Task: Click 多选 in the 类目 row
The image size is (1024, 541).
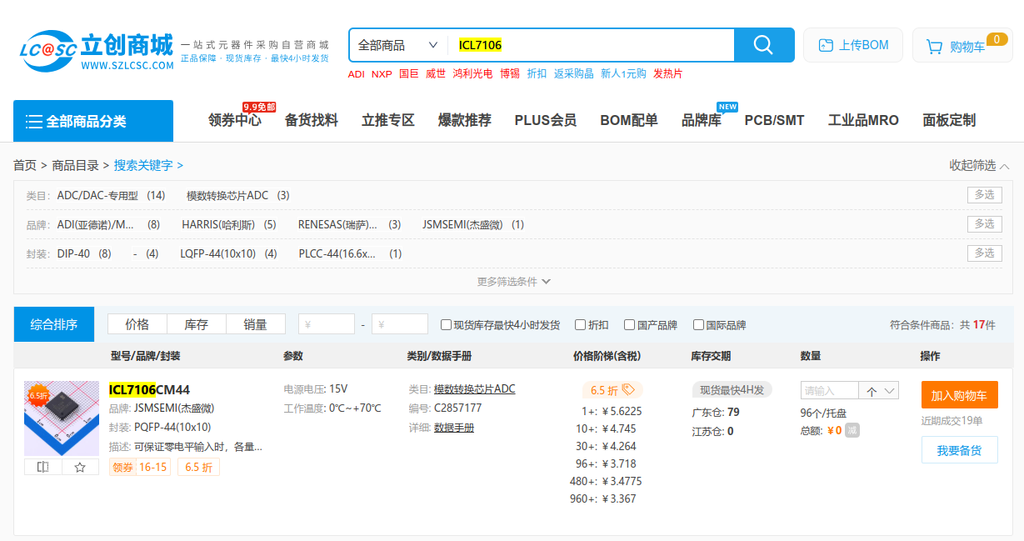Action: click(984, 195)
